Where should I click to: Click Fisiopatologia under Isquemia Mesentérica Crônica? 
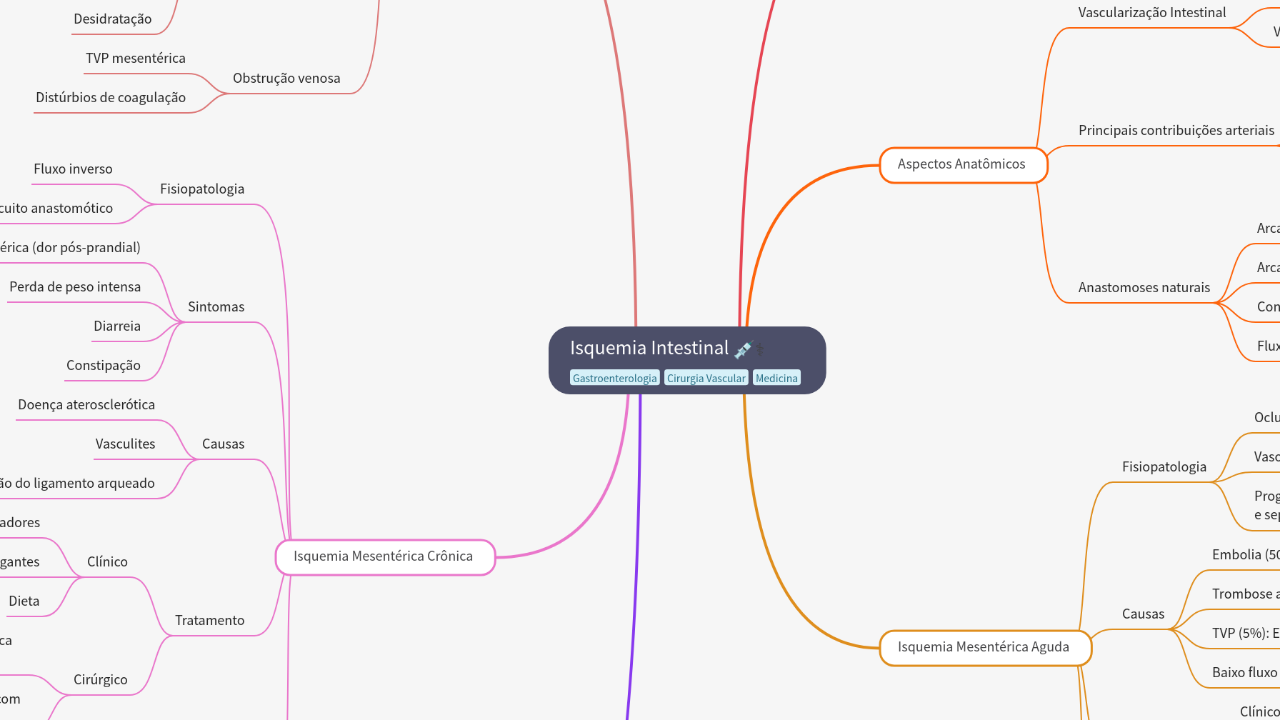(202, 189)
